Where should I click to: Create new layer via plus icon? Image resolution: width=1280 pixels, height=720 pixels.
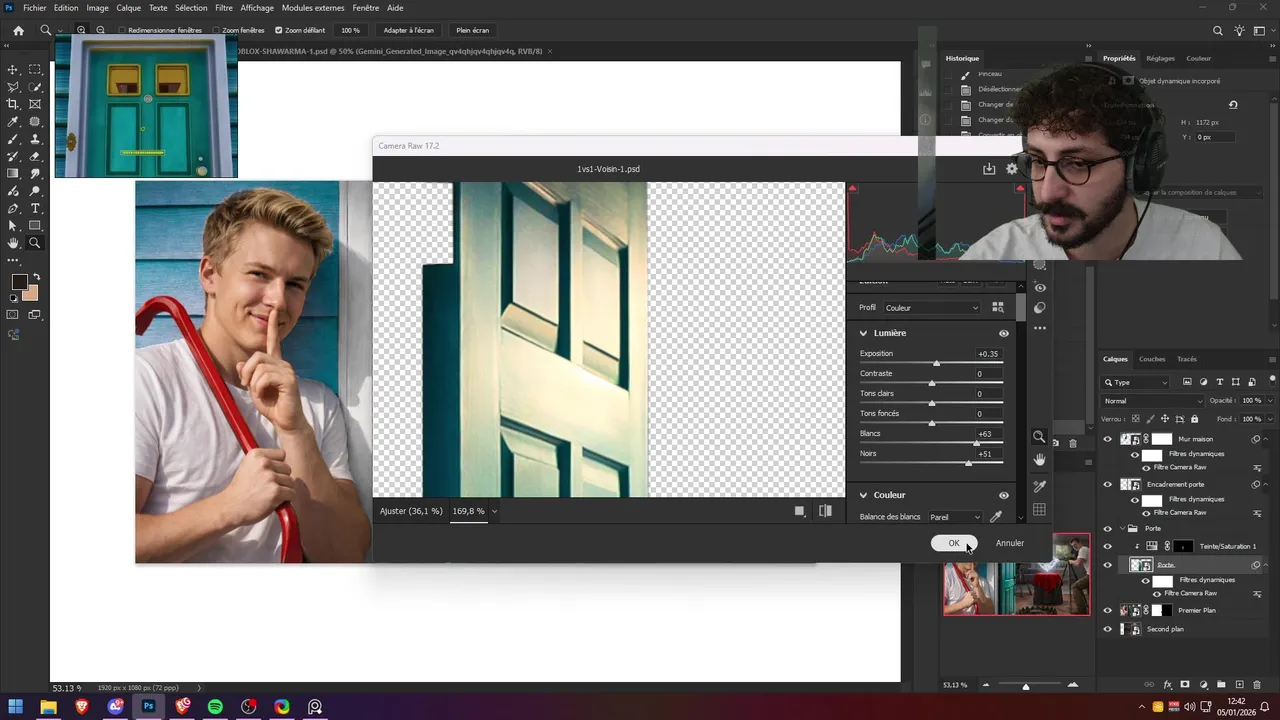tap(1239, 685)
